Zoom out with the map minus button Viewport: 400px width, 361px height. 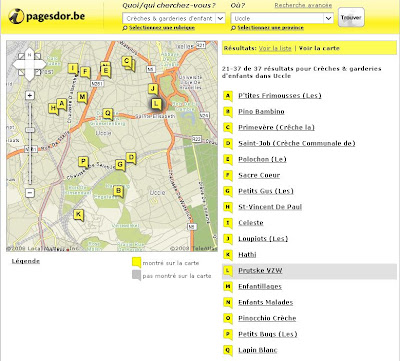click(x=30, y=193)
